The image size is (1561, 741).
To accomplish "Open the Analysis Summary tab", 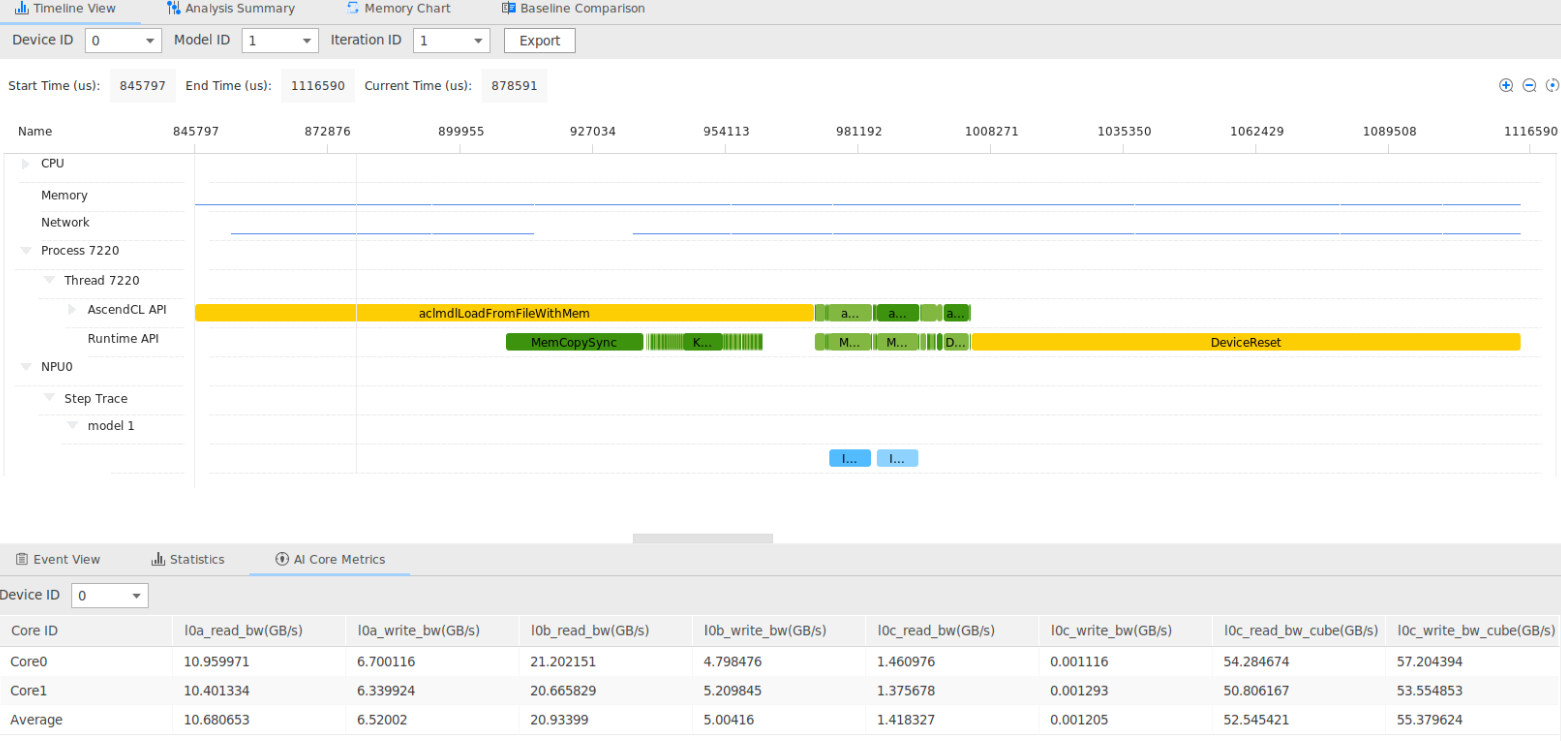I will (x=231, y=9).
